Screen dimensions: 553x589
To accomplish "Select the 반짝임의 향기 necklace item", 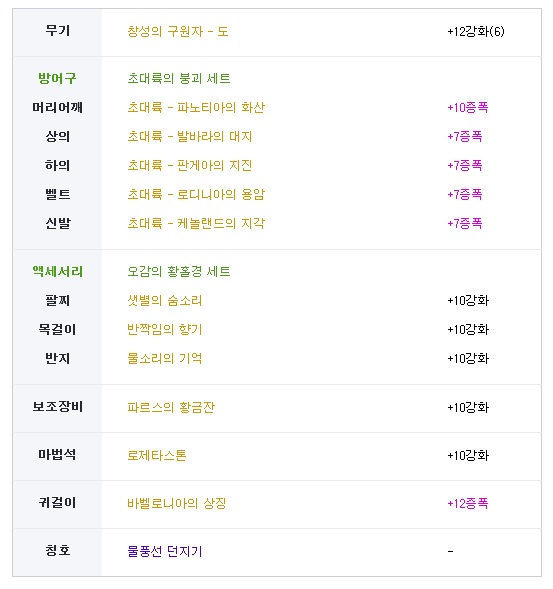I will pyautogui.click(x=165, y=329).
